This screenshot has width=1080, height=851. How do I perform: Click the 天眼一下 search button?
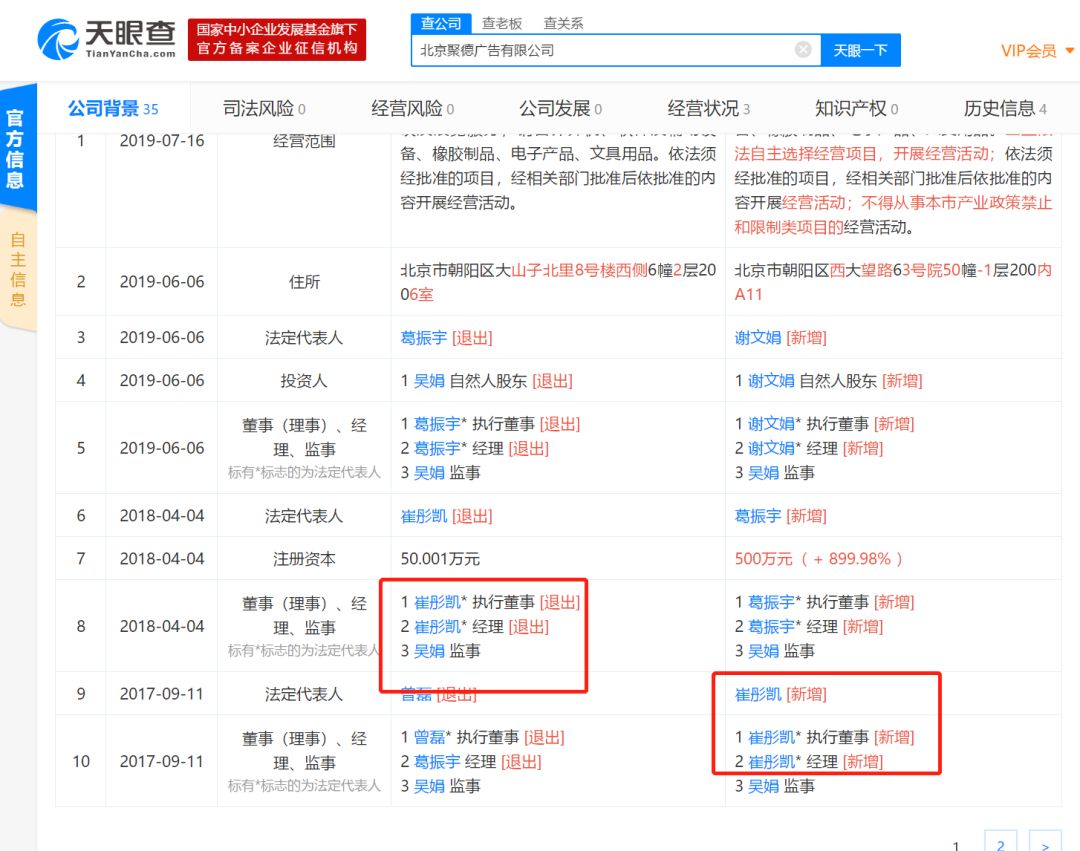[x=860, y=50]
